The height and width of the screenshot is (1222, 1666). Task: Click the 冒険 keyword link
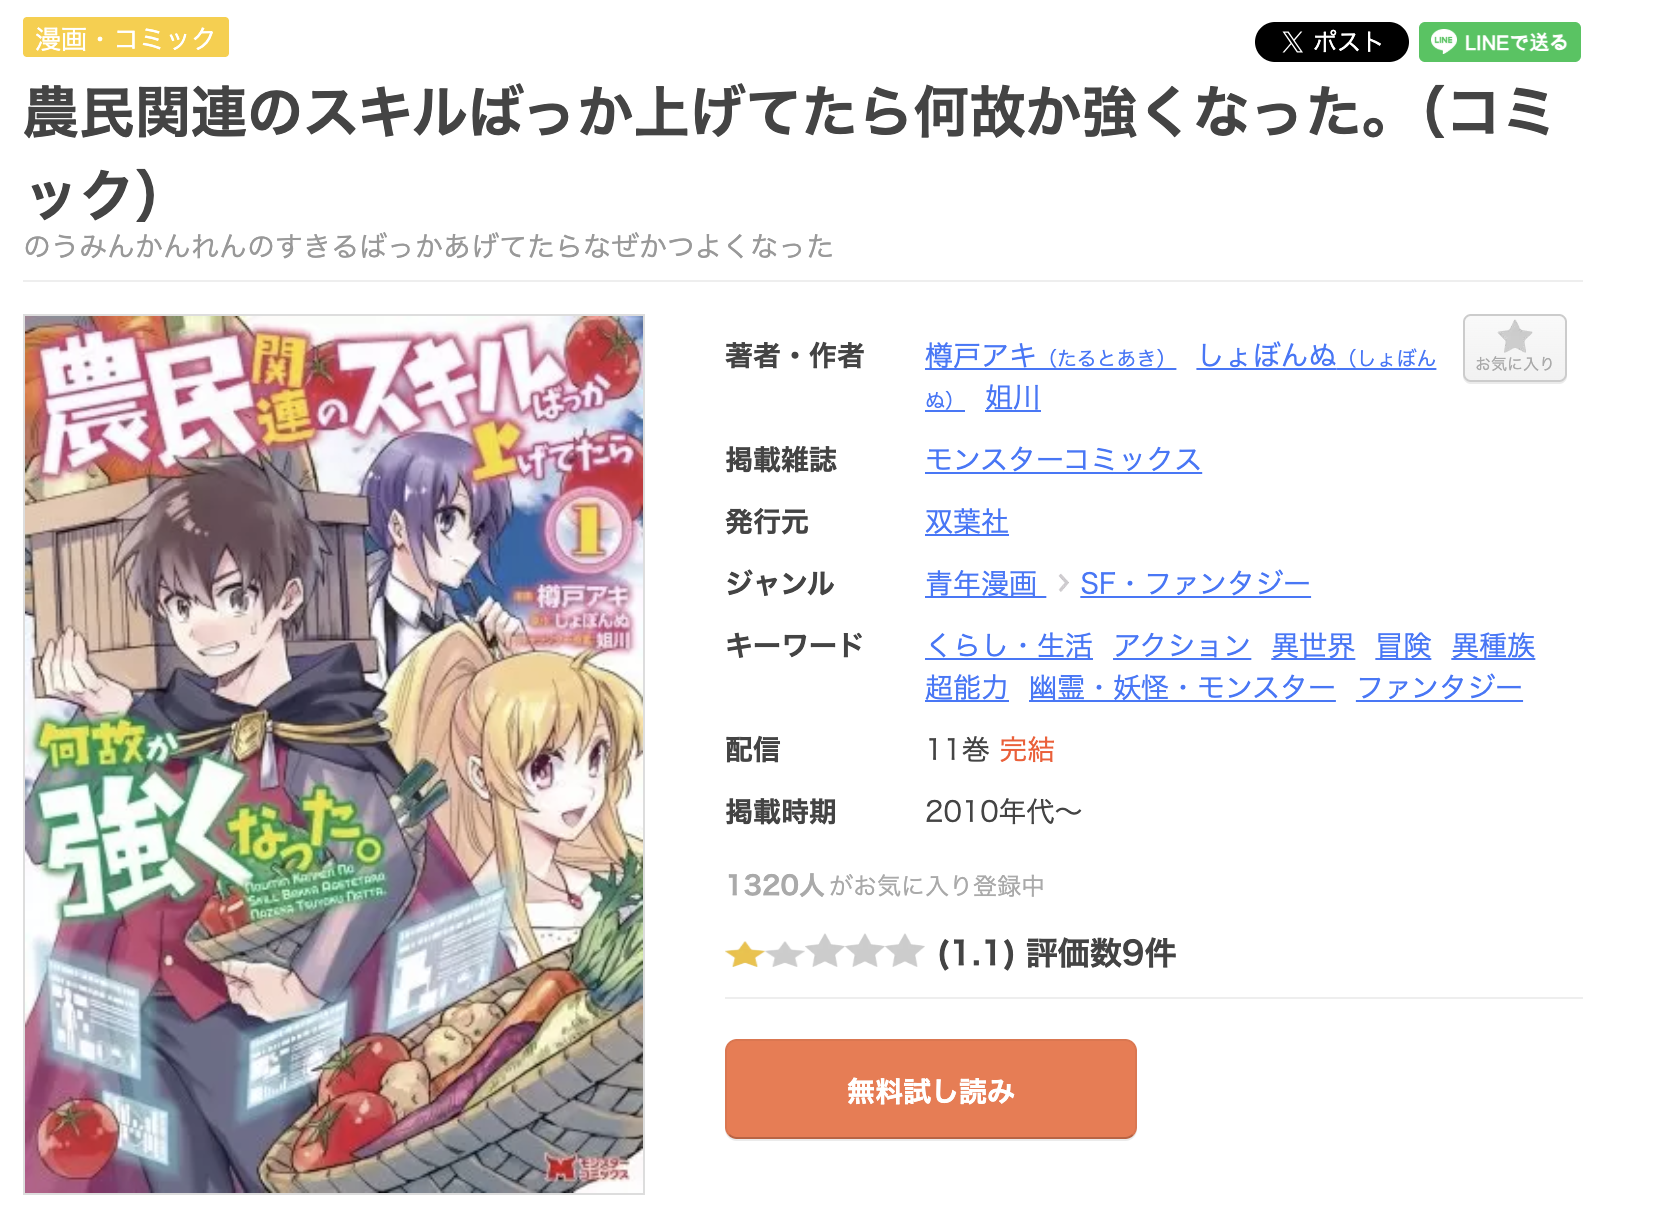(1403, 646)
